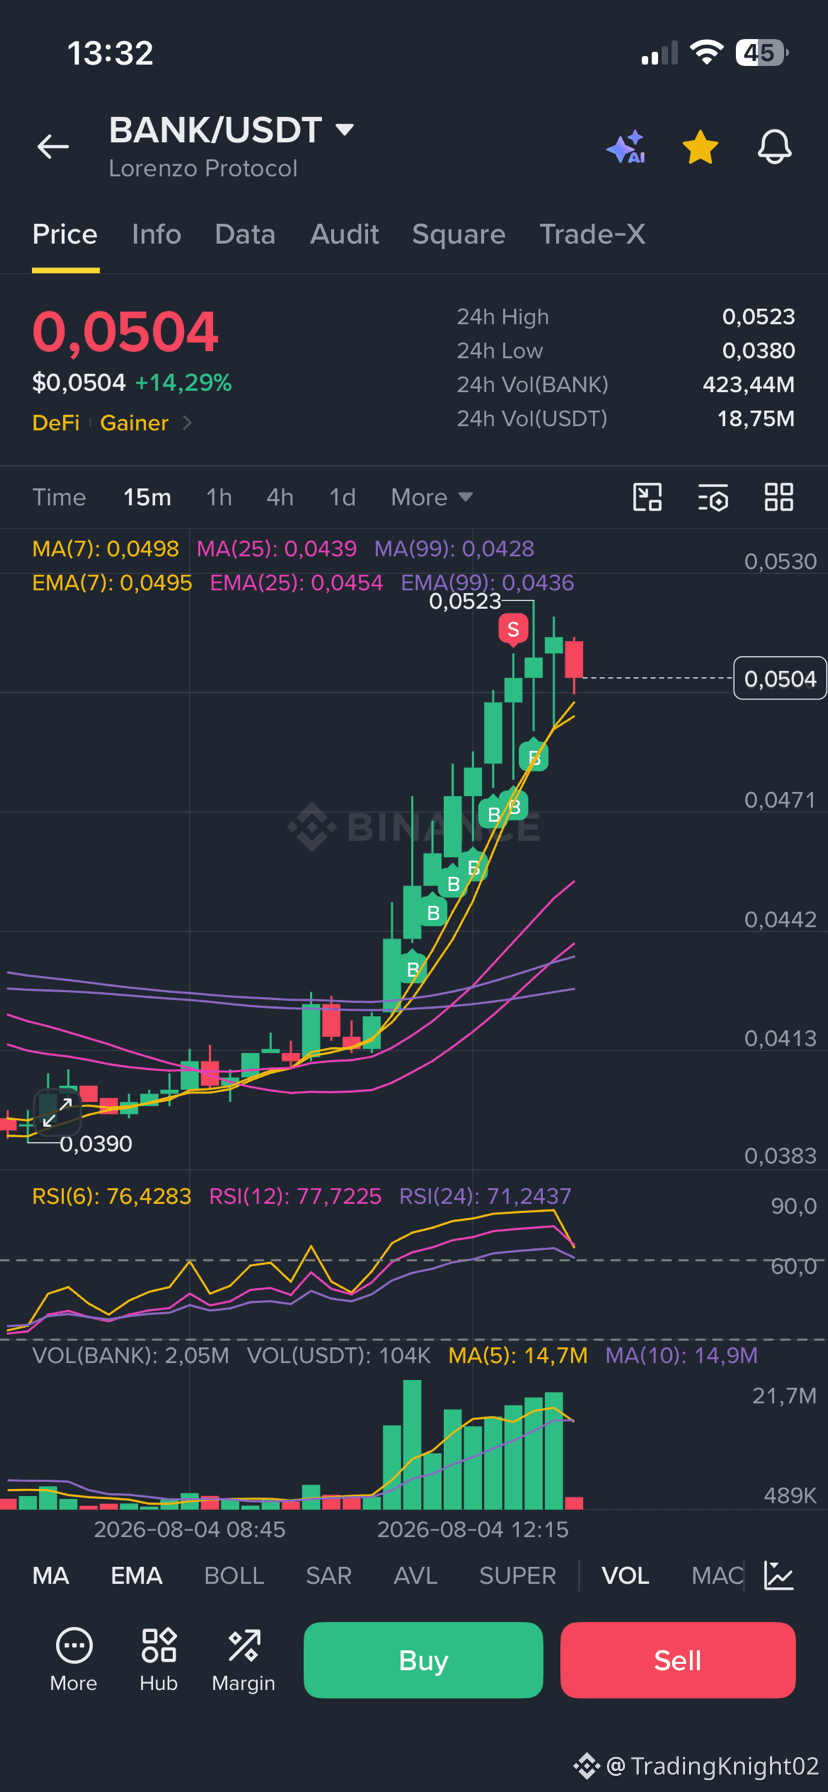Viewport: 828px width, 1792px height.
Task: Tap the chart low label 0,0390
Action: 96,1144
